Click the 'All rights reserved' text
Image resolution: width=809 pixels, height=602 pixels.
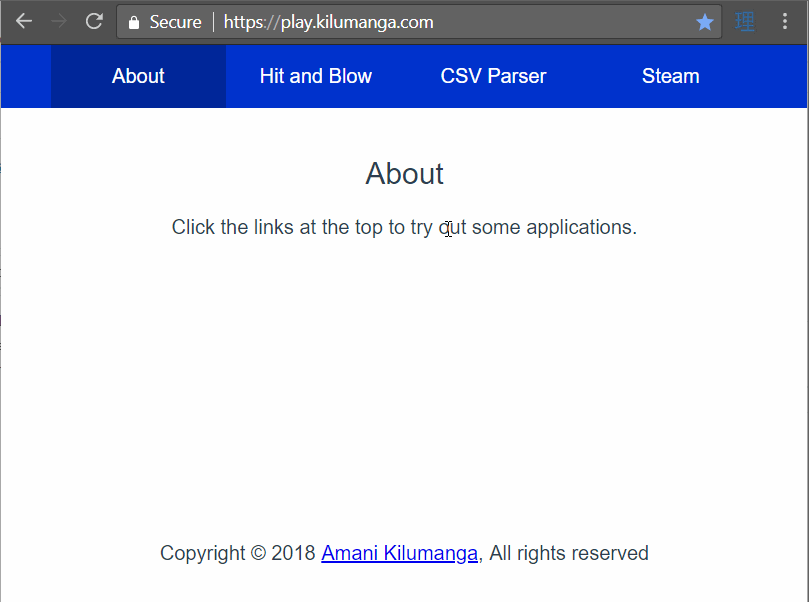tap(569, 553)
